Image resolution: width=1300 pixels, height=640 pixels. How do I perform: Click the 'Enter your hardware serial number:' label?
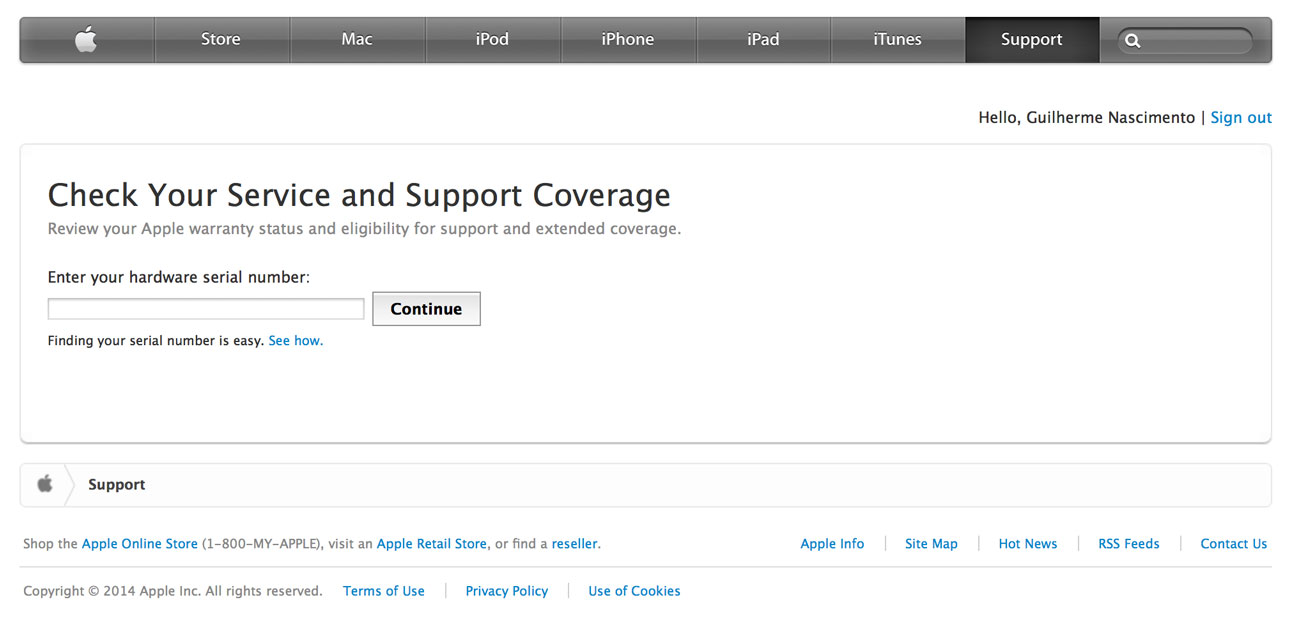click(x=179, y=277)
